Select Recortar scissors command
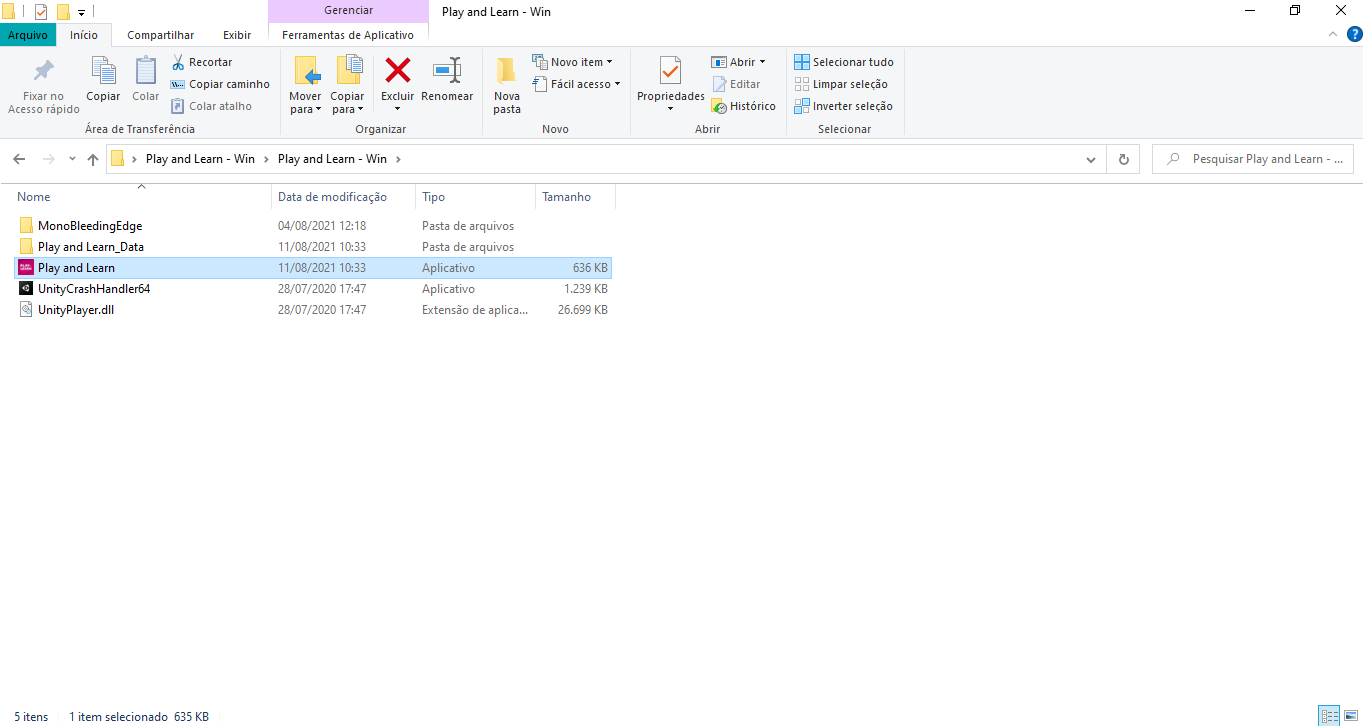The width and height of the screenshot is (1363, 726). coord(203,62)
